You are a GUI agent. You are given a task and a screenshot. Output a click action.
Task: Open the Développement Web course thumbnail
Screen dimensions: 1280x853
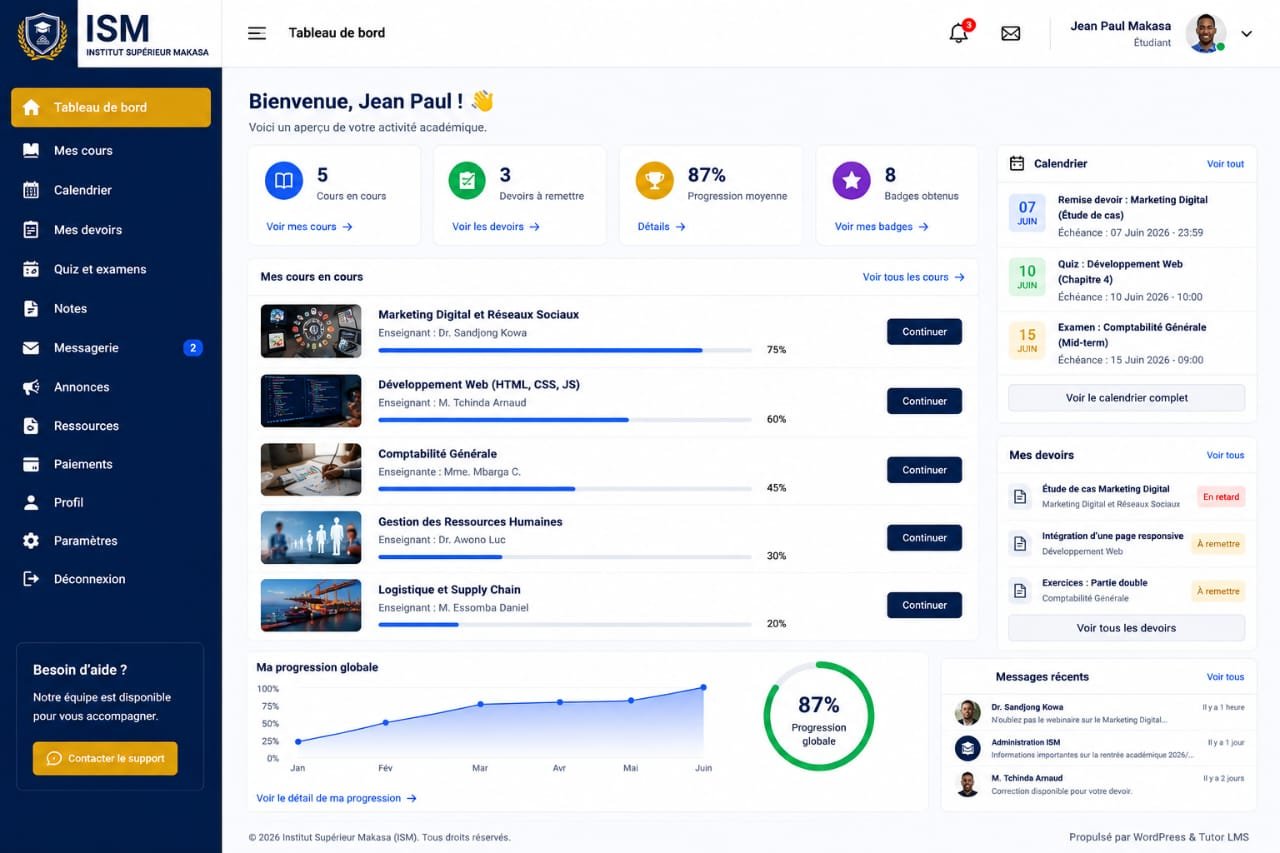pyautogui.click(x=311, y=401)
